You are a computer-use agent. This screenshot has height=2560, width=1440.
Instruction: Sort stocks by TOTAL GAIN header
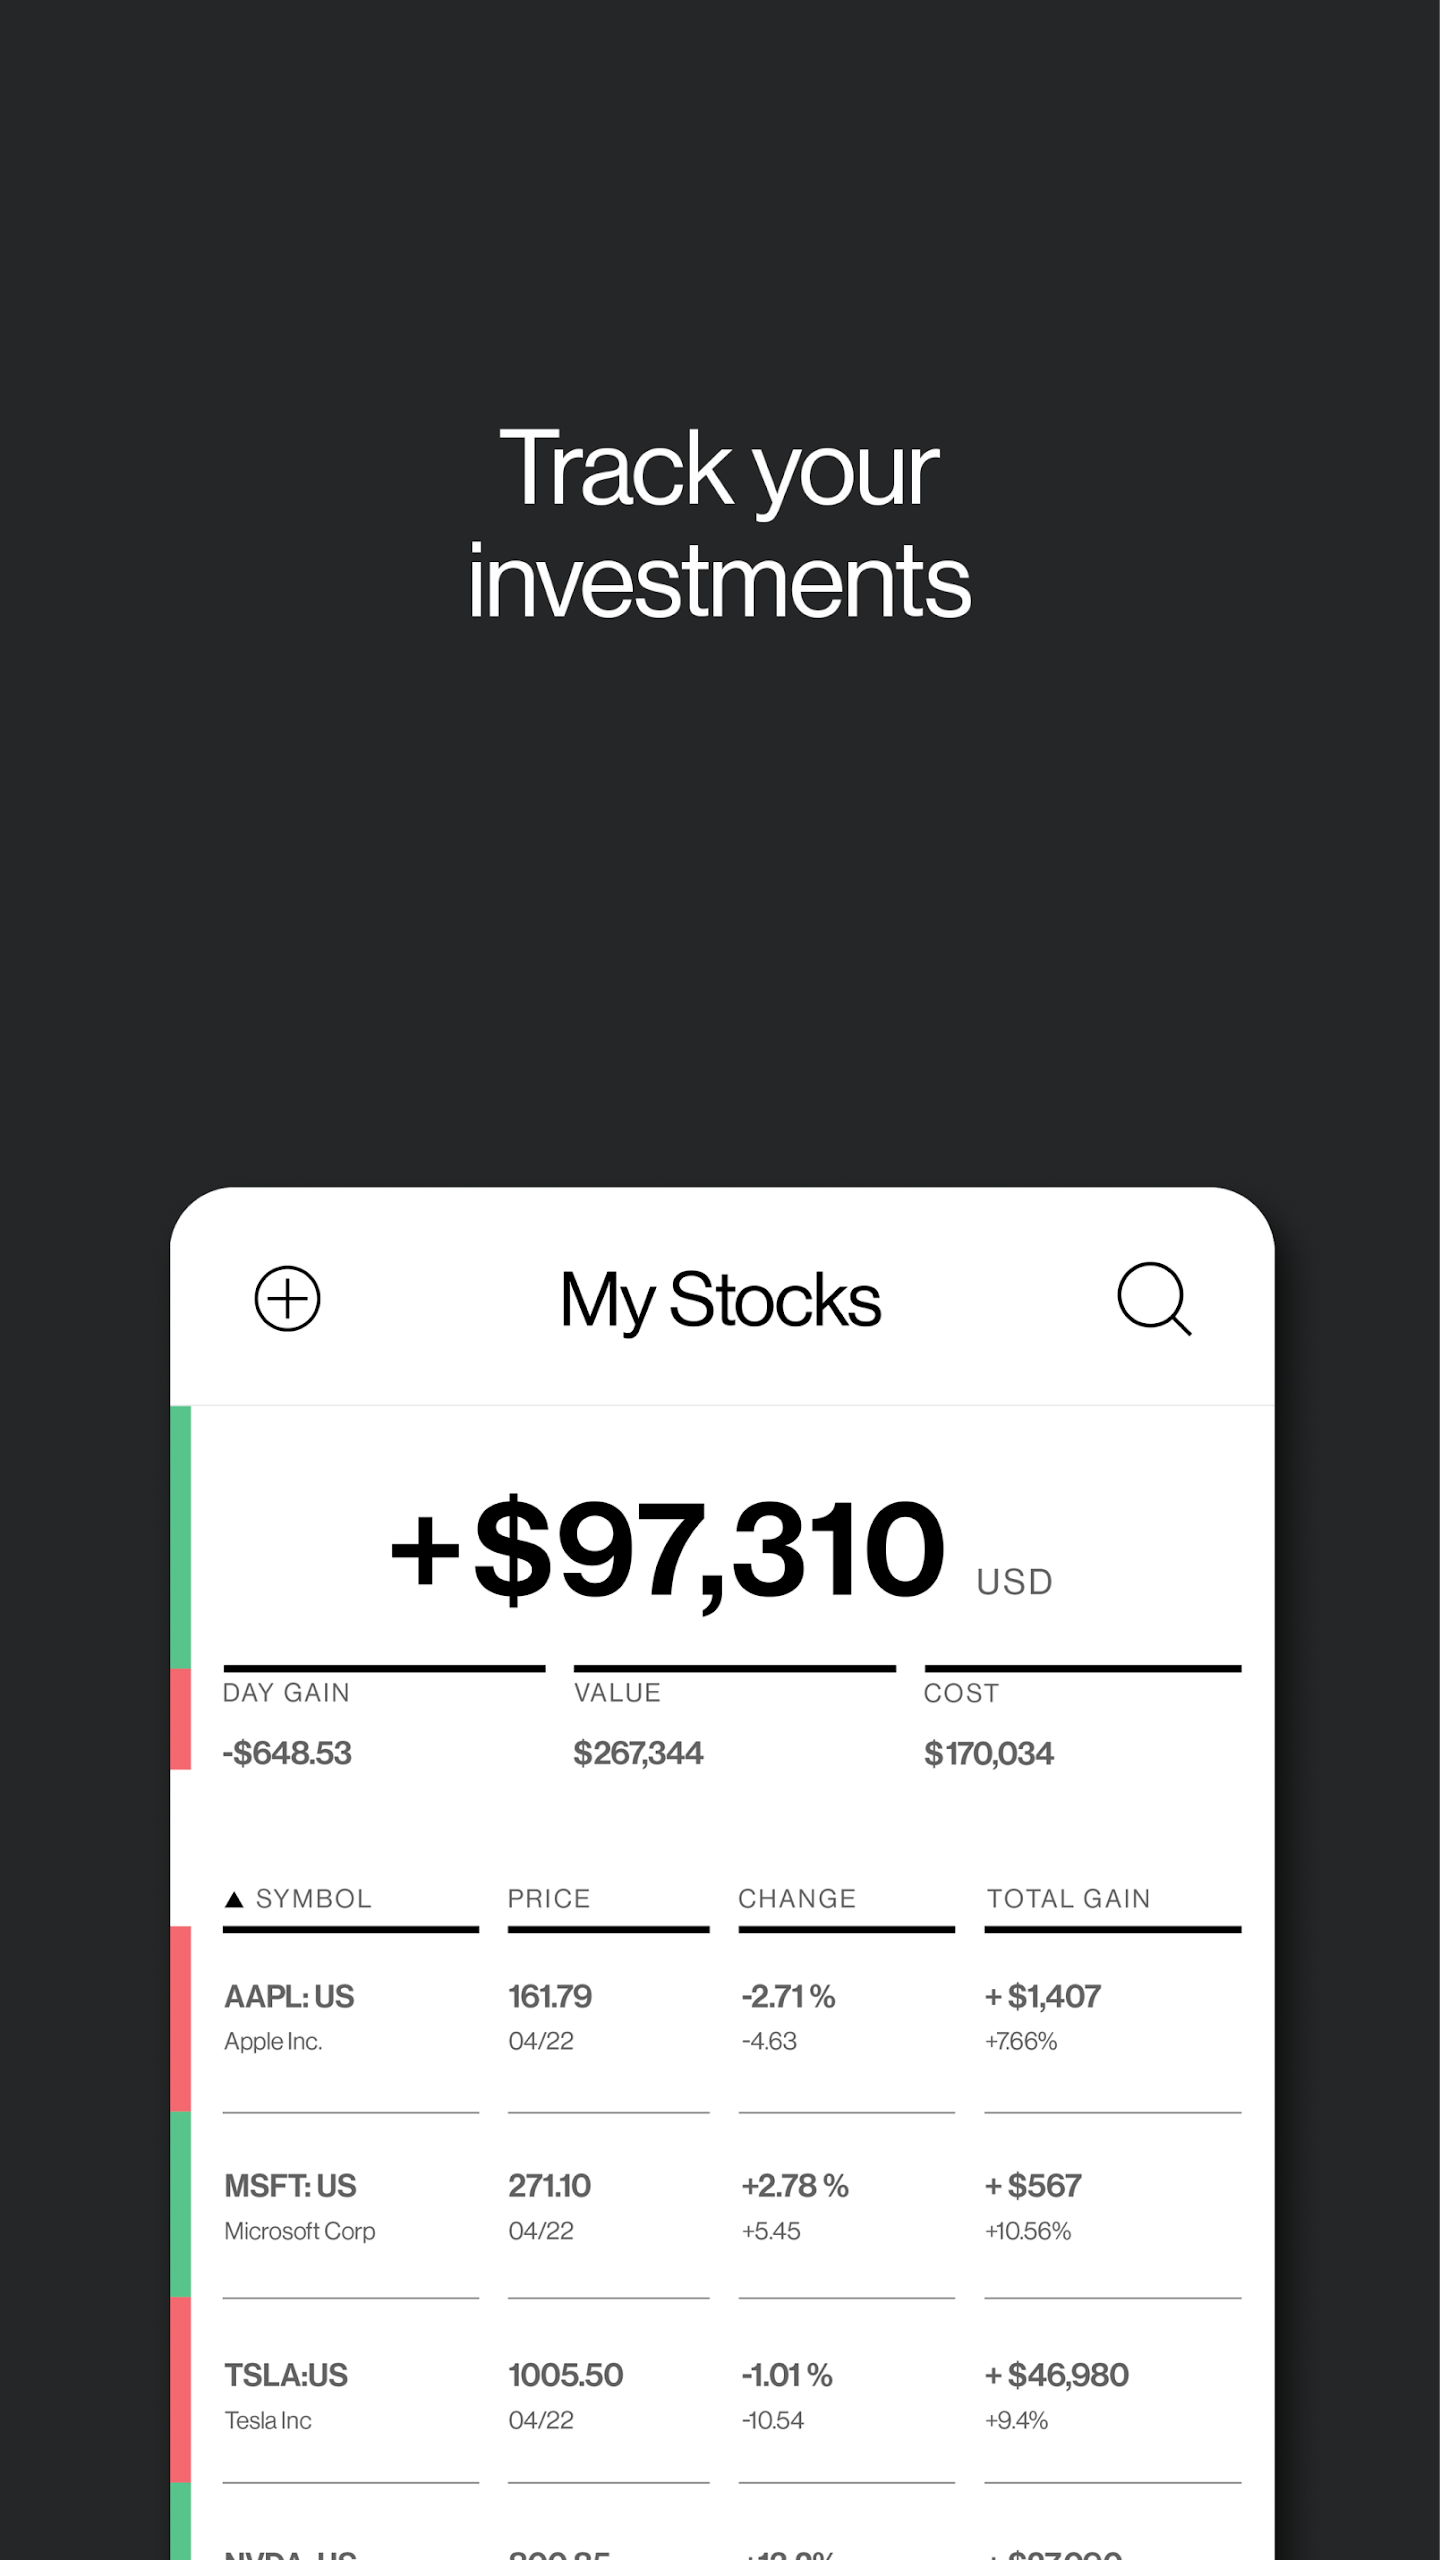tap(1068, 1899)
